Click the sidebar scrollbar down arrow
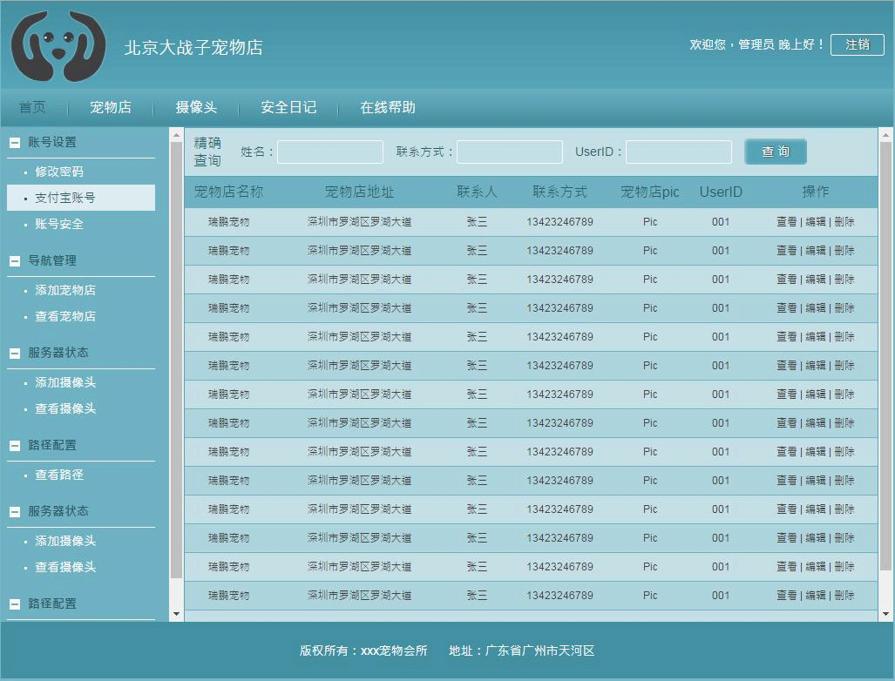 [176, 614]
